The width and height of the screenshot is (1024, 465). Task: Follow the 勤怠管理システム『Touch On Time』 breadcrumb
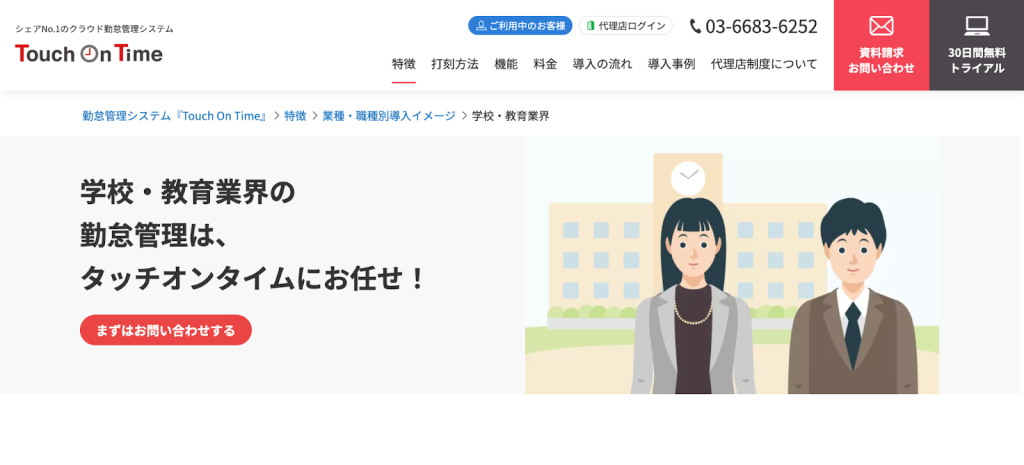(175, 116)
